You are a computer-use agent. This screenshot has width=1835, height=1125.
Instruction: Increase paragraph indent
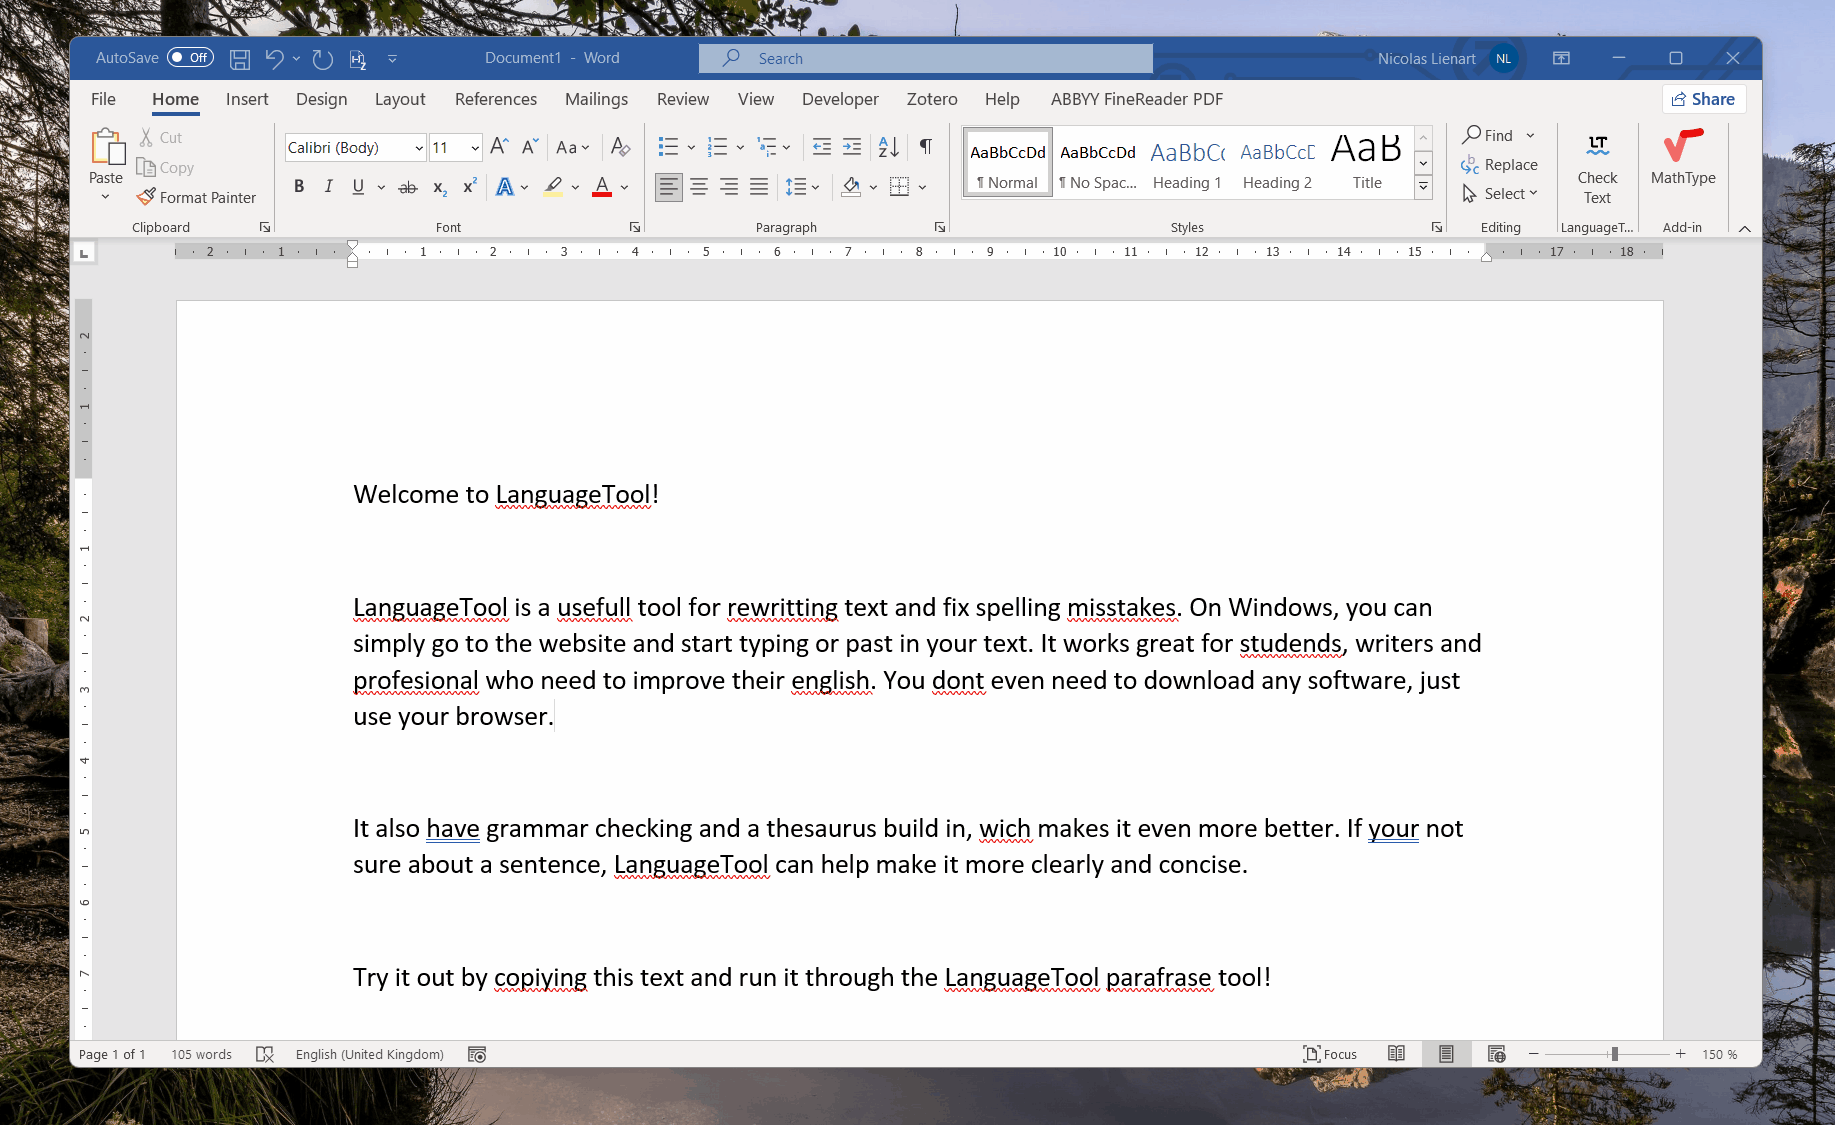click(x=852, y=147)
